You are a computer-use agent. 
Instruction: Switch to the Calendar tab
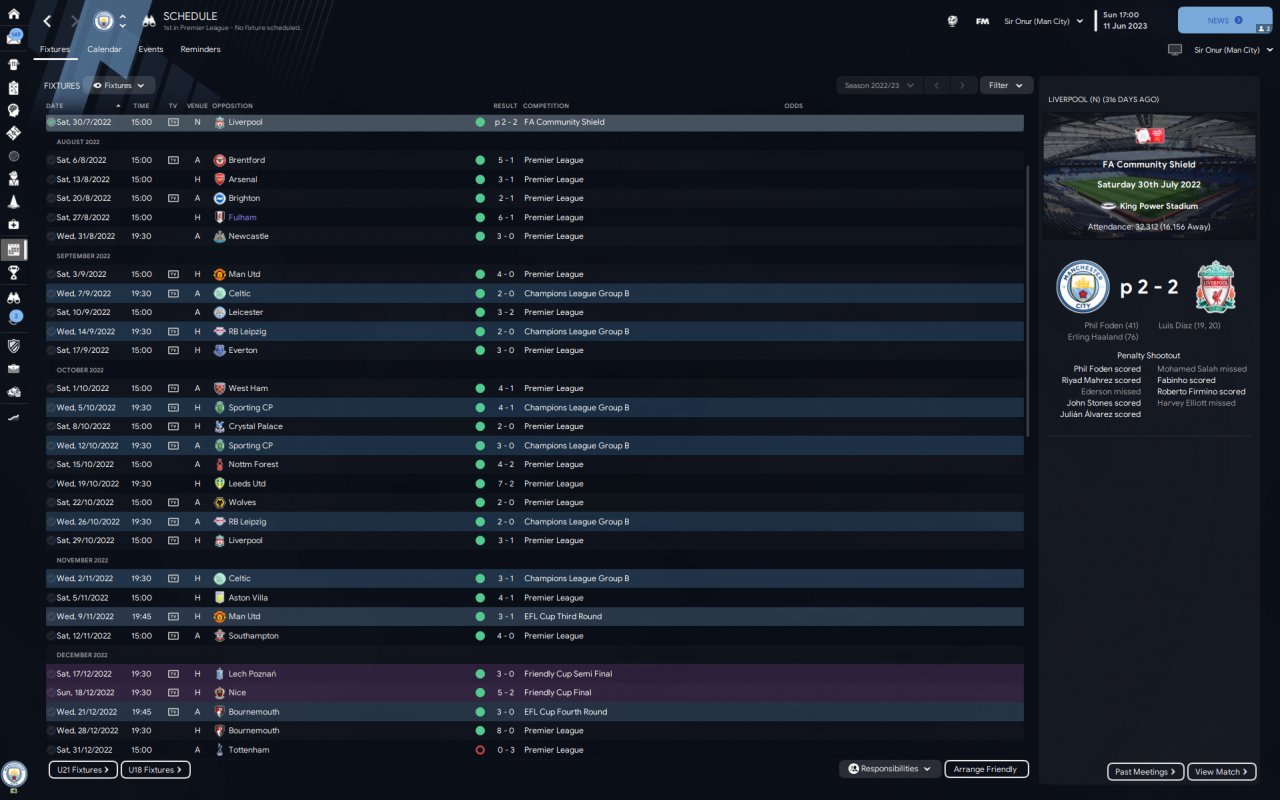pyautogui.click(x=104, y=49)
